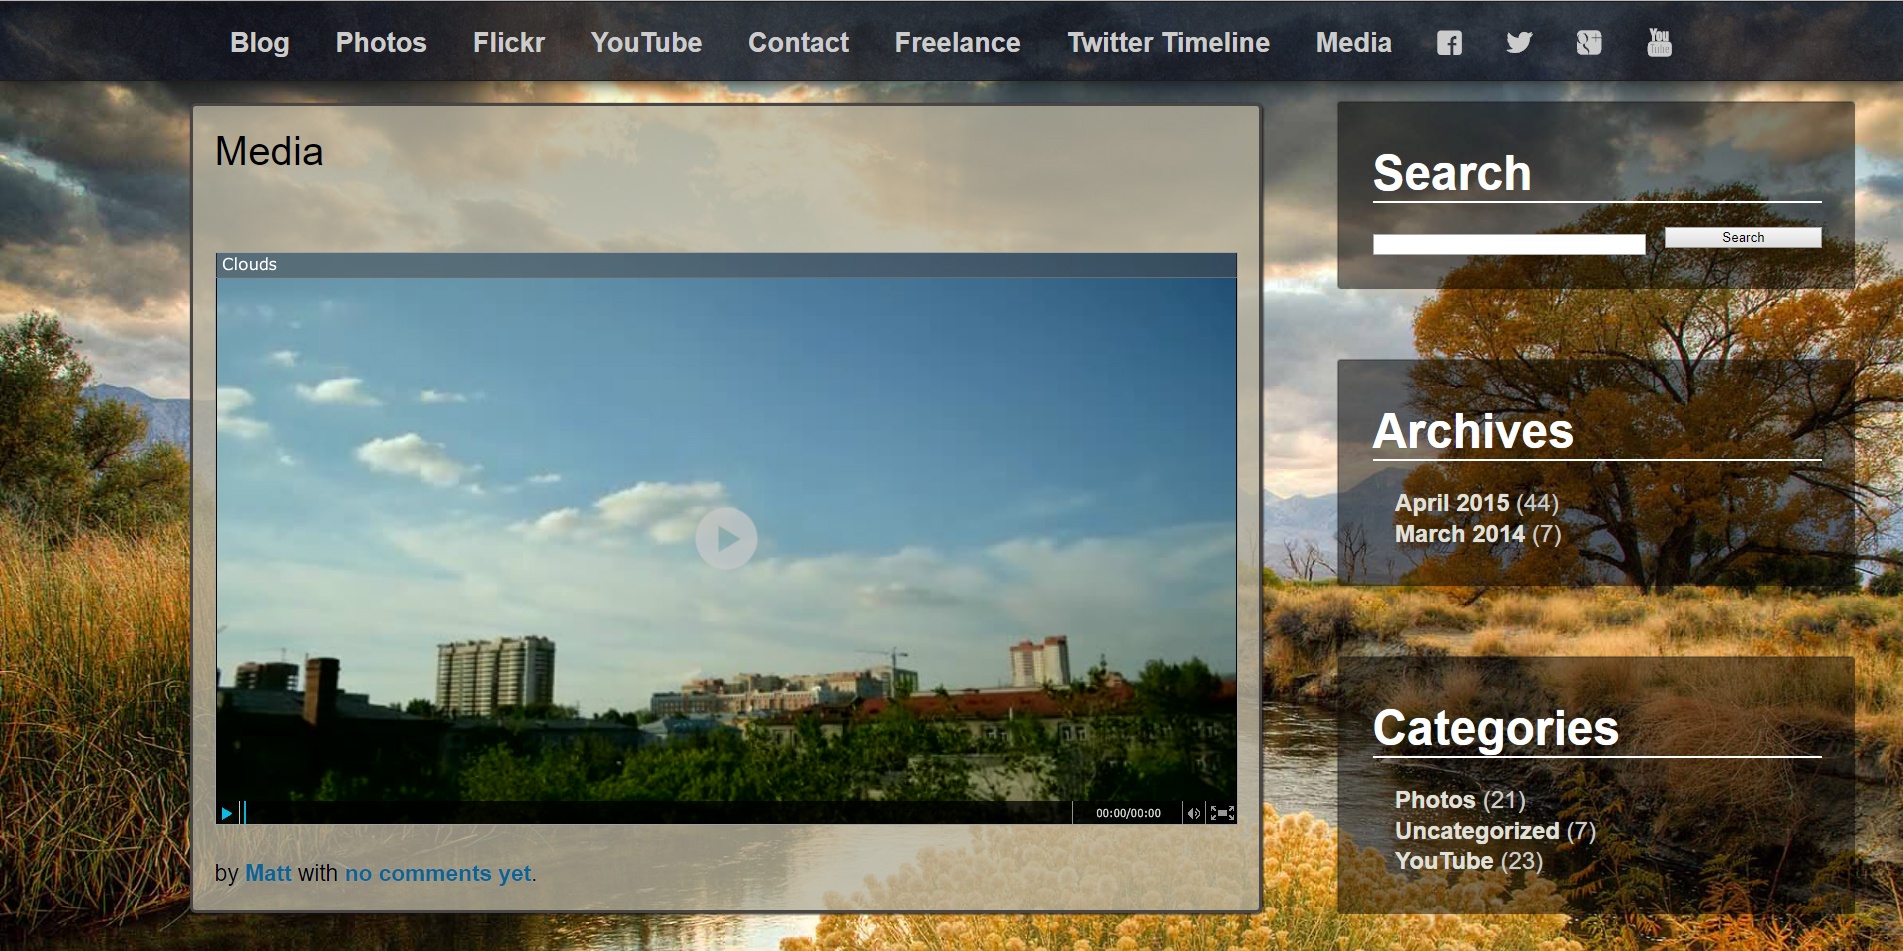This screenshot has width=1903, height=951.
Task: Select the Media menu item
Action: pos(1354,42)
